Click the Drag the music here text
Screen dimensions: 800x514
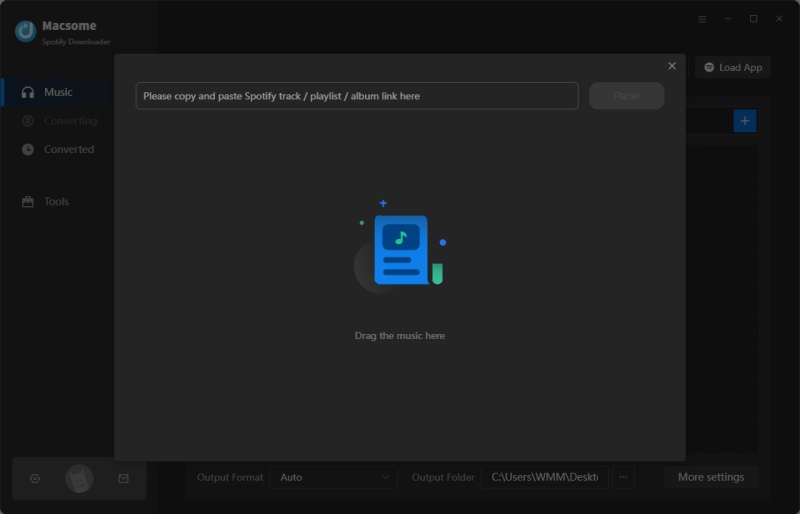click(x=399, y=335)
